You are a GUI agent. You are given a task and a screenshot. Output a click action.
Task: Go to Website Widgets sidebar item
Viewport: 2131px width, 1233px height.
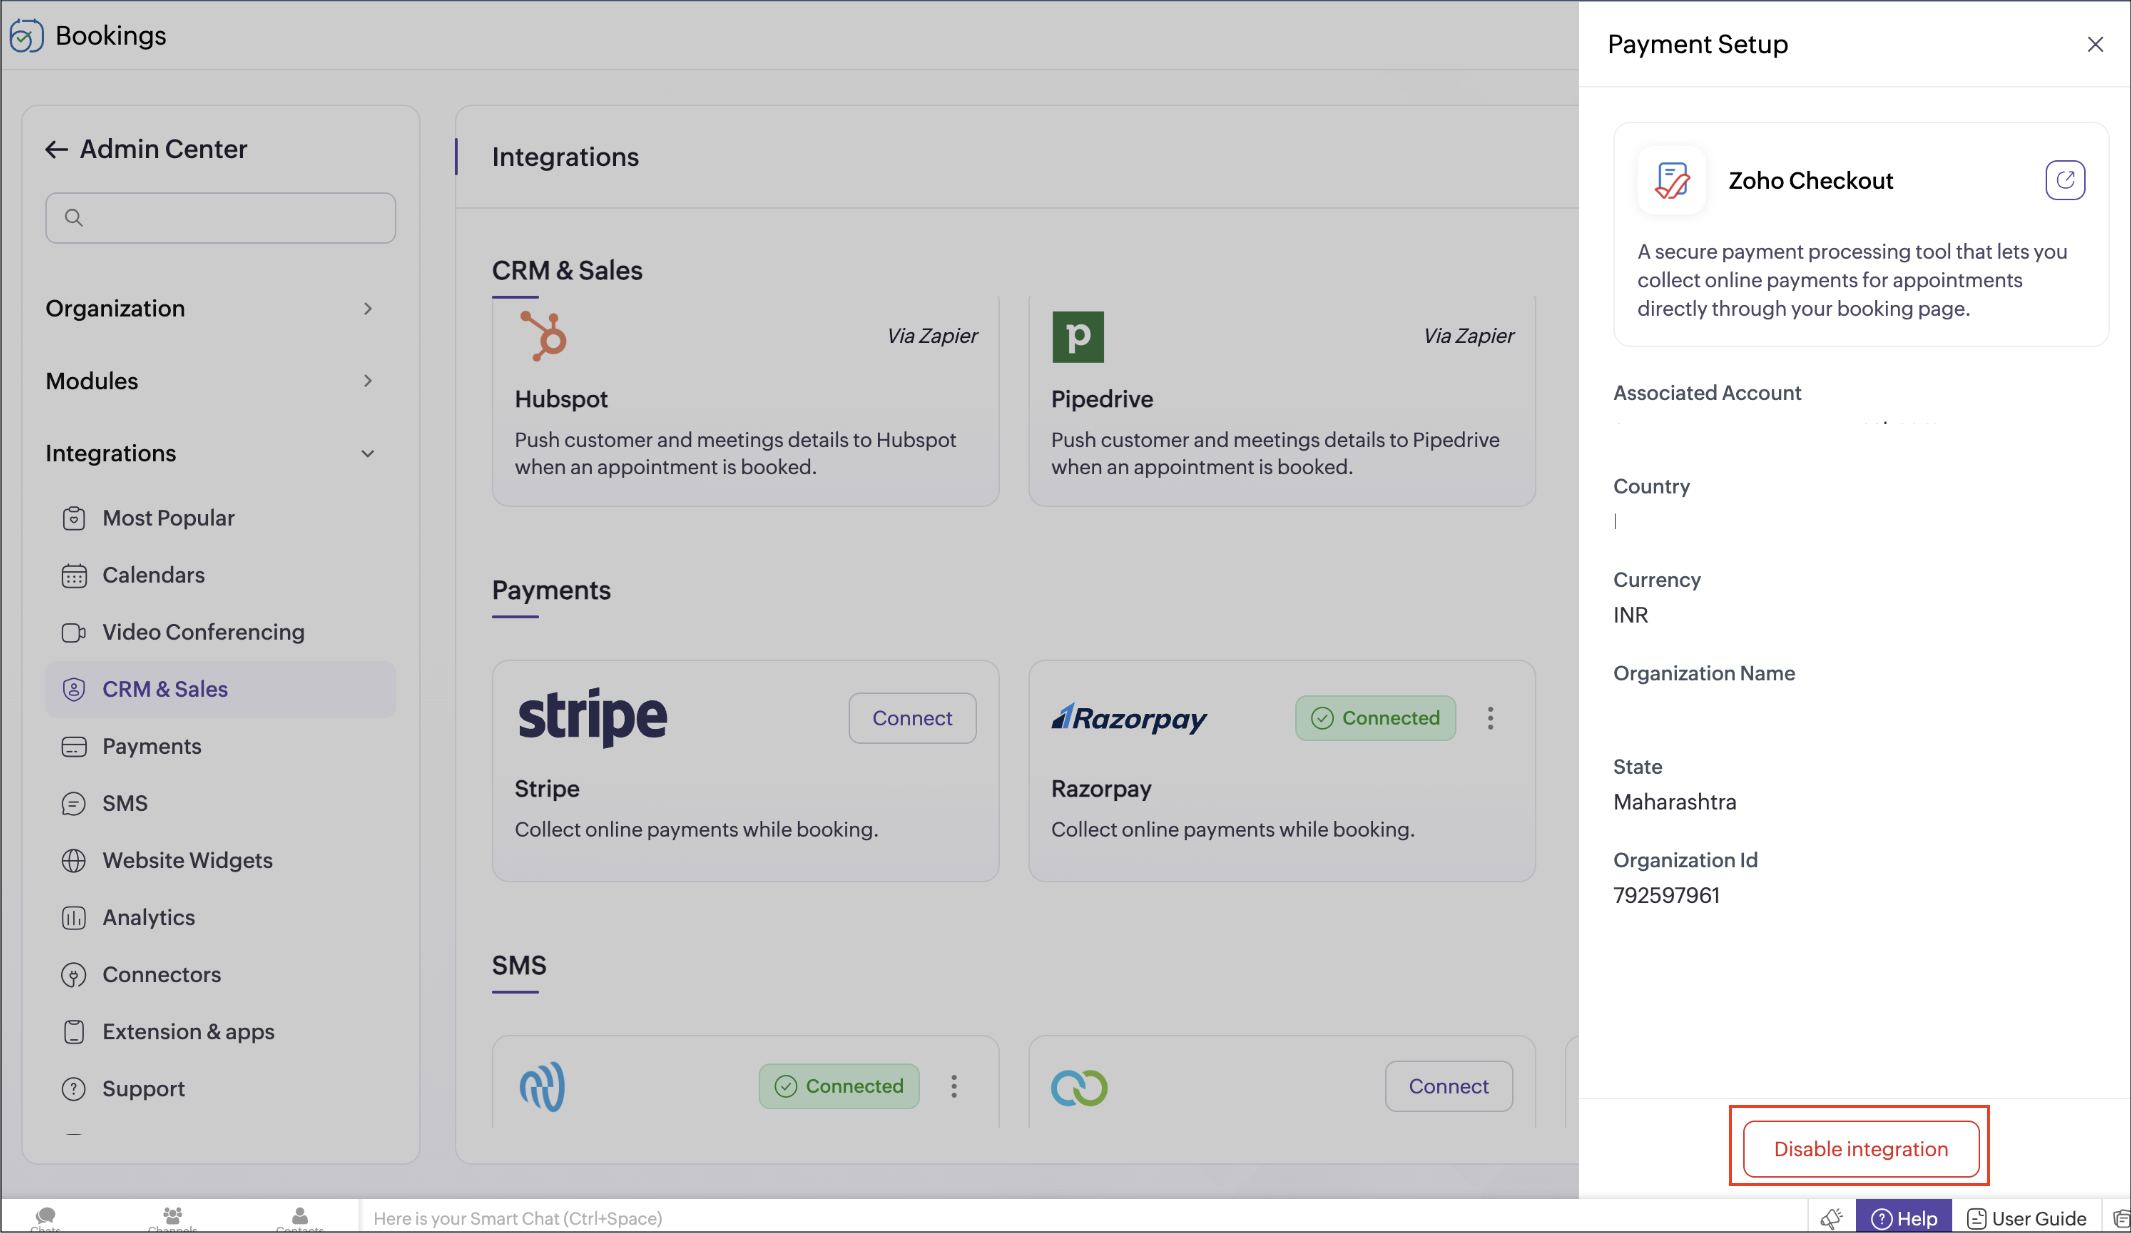pos(187,860)
